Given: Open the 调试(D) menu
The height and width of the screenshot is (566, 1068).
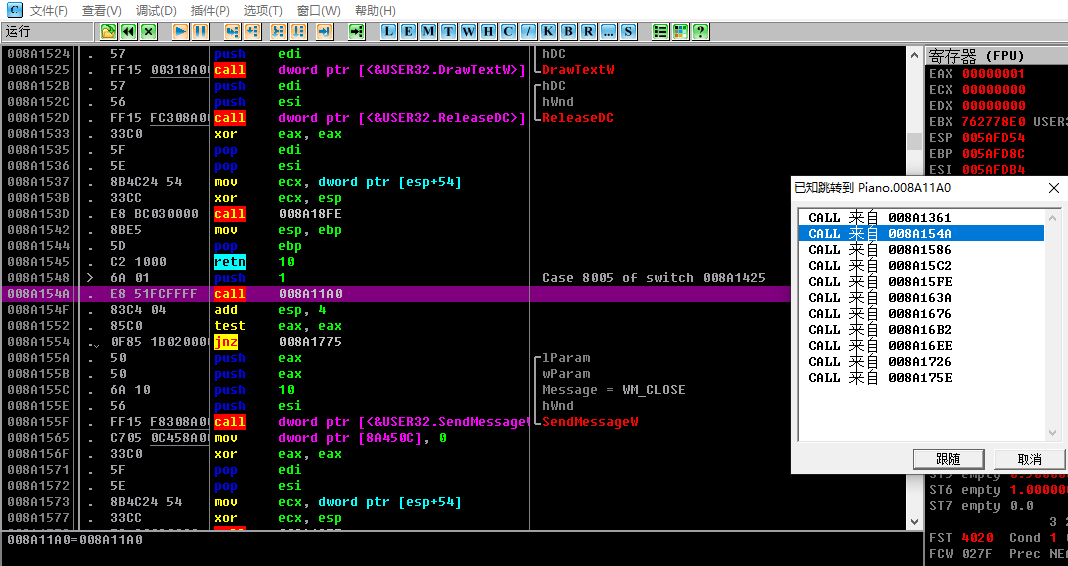Looking at the screenshot, I should click(x=156, y=11).
